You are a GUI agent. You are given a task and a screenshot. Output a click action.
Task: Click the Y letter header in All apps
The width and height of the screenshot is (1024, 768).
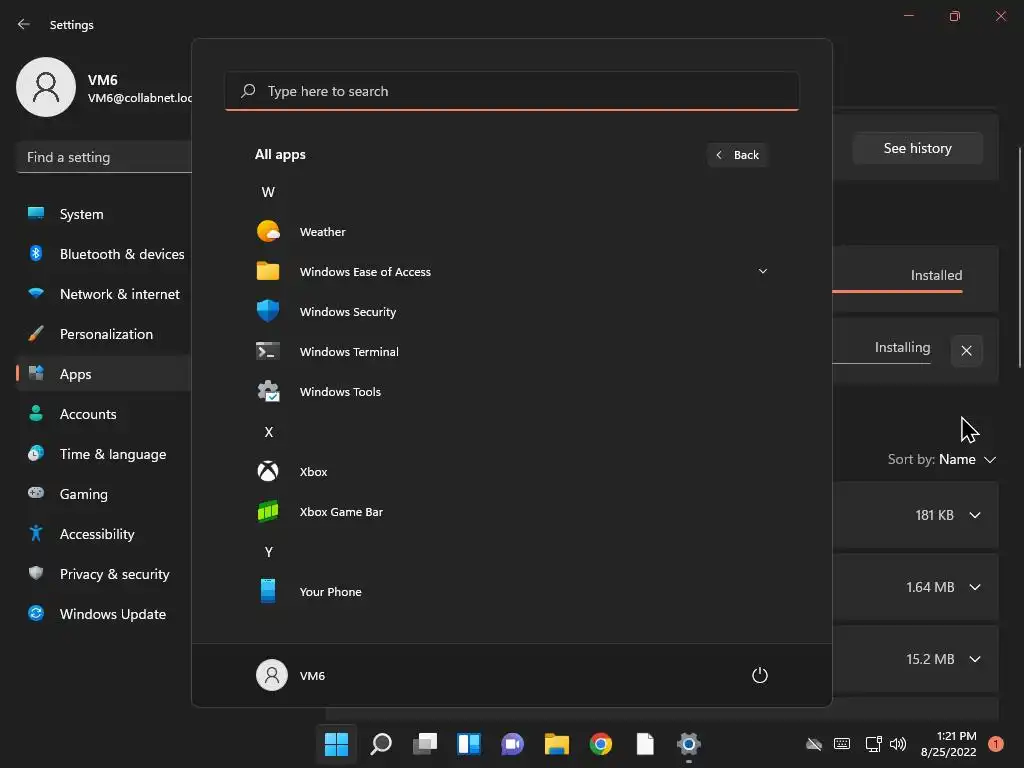coord(268,552)
